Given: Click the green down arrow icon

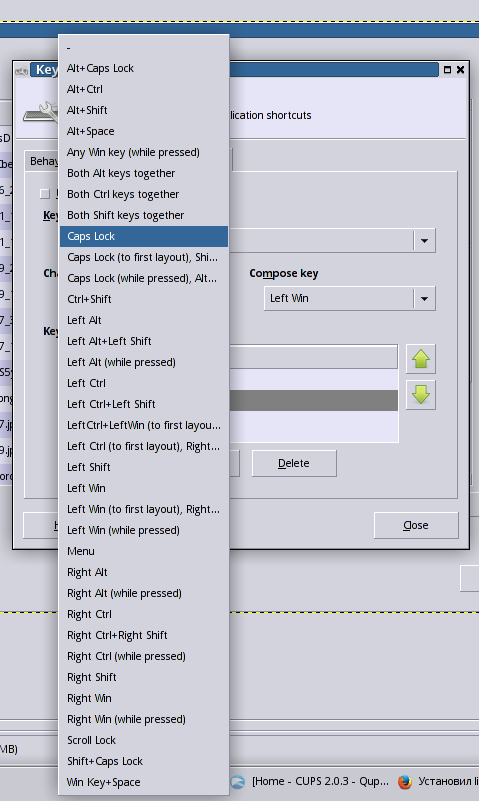Looking at the screenshot, I should click(x=421, y=394).
